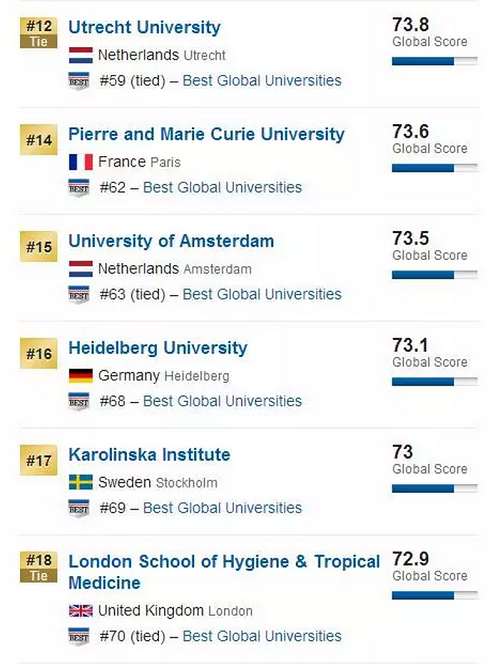The image size is (500, 665).
Task: Click the Germany flag icon
Action: (81, 376)
